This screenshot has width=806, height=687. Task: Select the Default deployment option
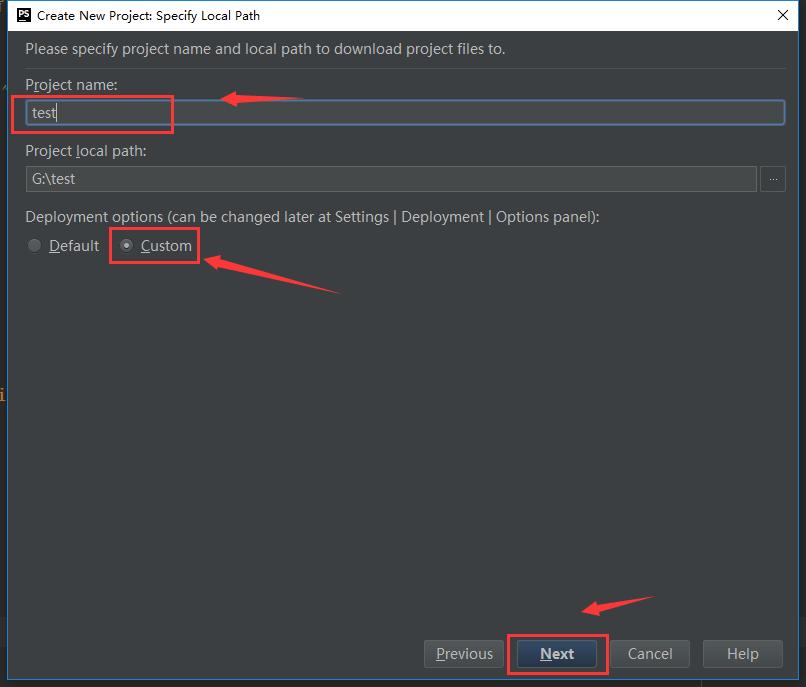[63, 246]
